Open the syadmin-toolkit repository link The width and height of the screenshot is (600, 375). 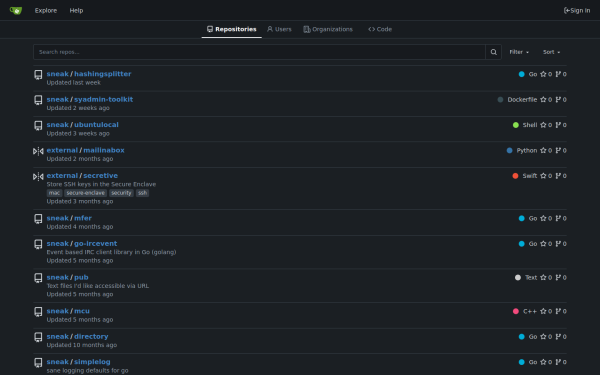(x=104, y=99)
